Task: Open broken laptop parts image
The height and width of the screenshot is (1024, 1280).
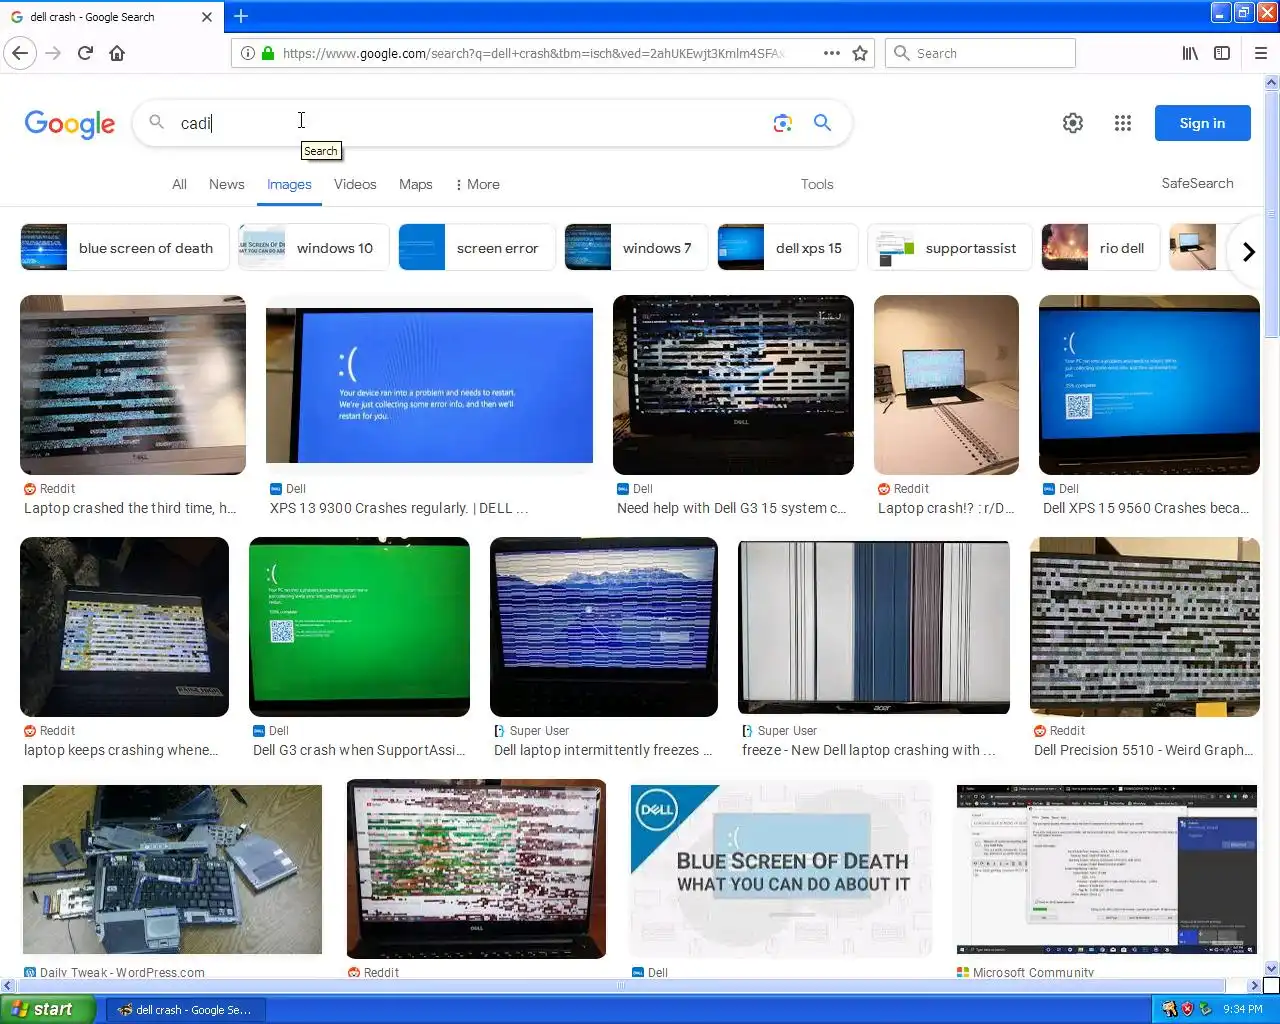Action: click(172, 869)
